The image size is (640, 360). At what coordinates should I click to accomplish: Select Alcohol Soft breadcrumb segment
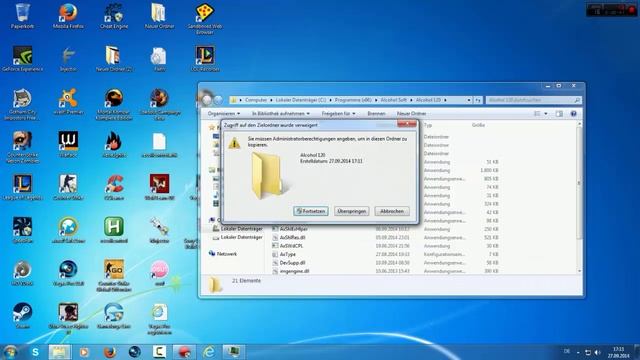click(x=393, y=100)
